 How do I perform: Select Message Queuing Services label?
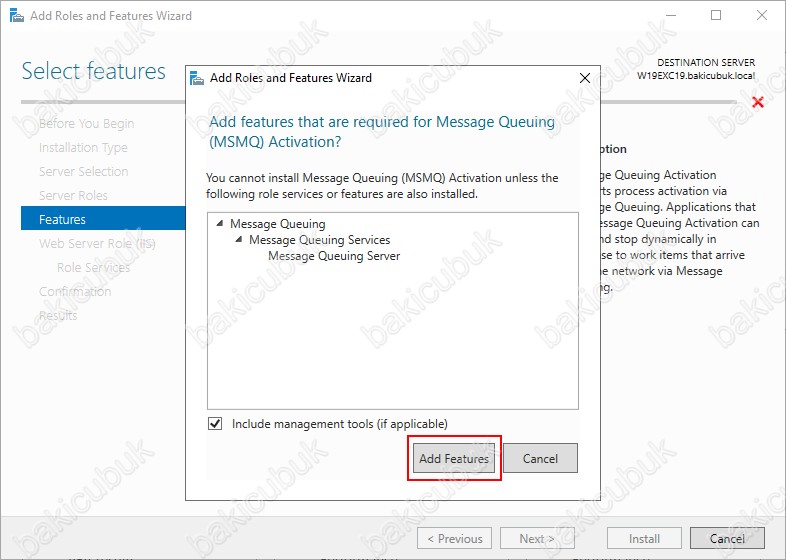(x=319, y=240)
